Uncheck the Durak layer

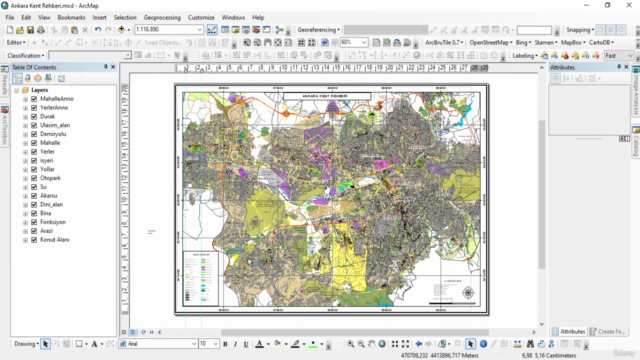click(34, 116)
